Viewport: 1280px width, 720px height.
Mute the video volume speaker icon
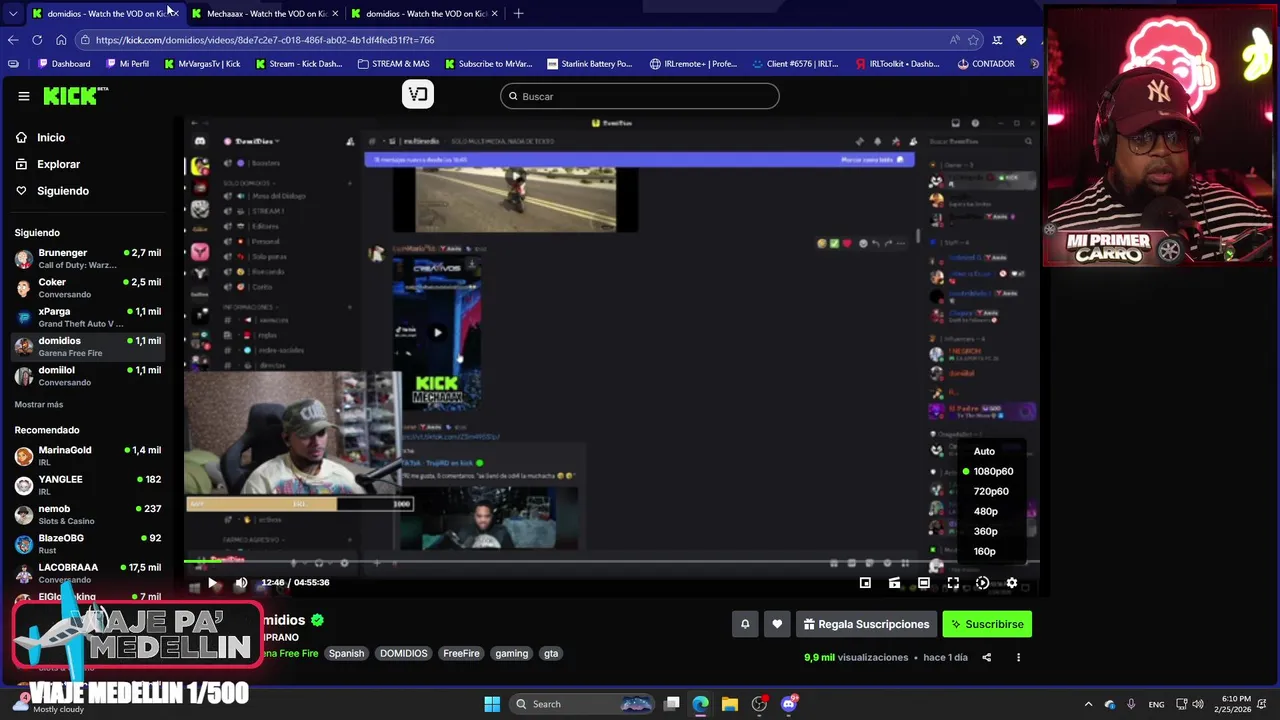(241, 583)
